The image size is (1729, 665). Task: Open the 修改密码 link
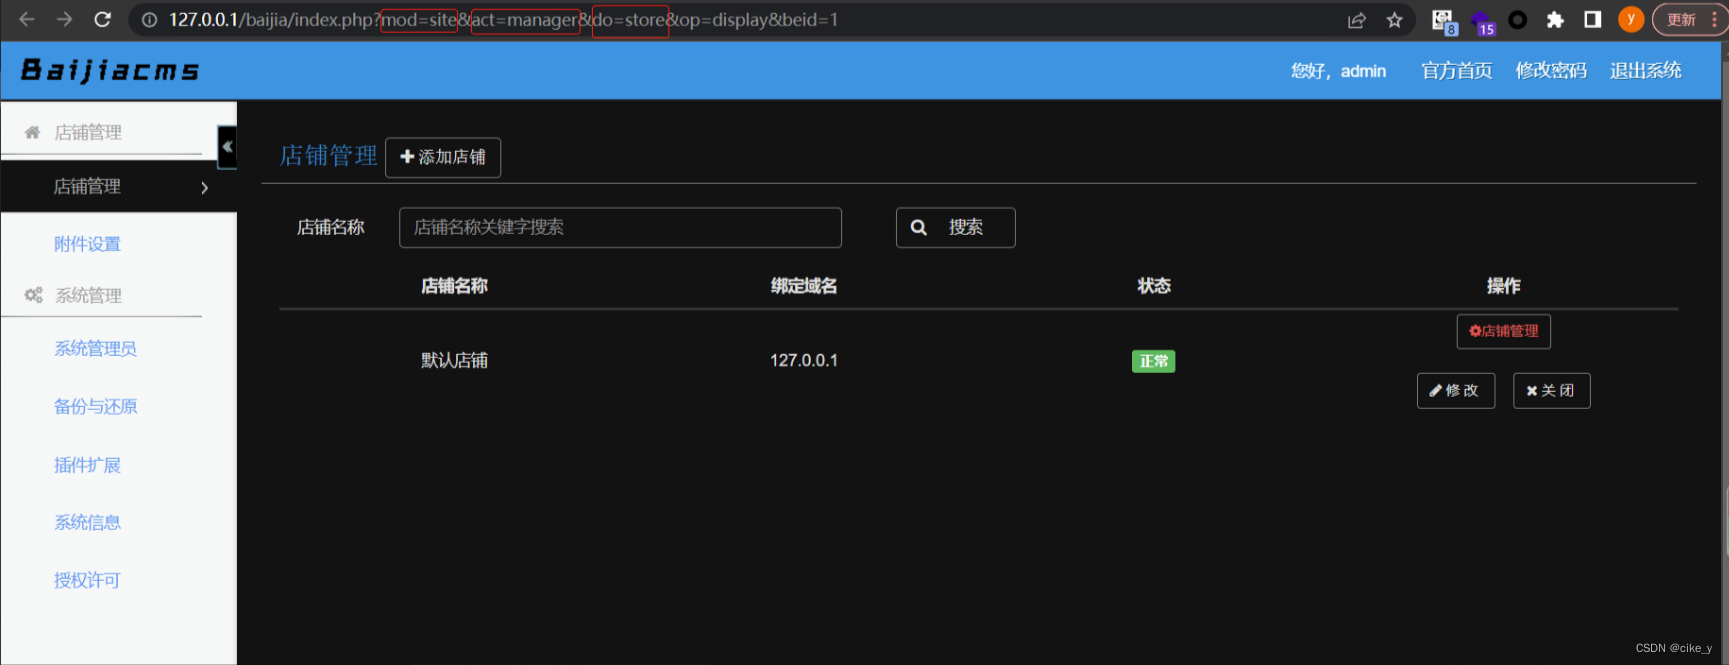coord(1550,71)
